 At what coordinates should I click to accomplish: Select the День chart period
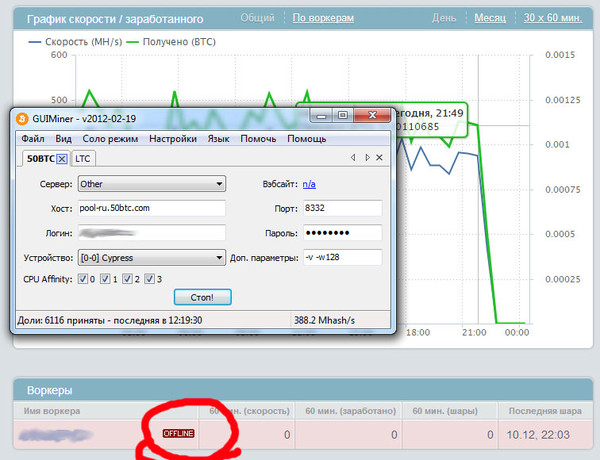tap(444, 18)
